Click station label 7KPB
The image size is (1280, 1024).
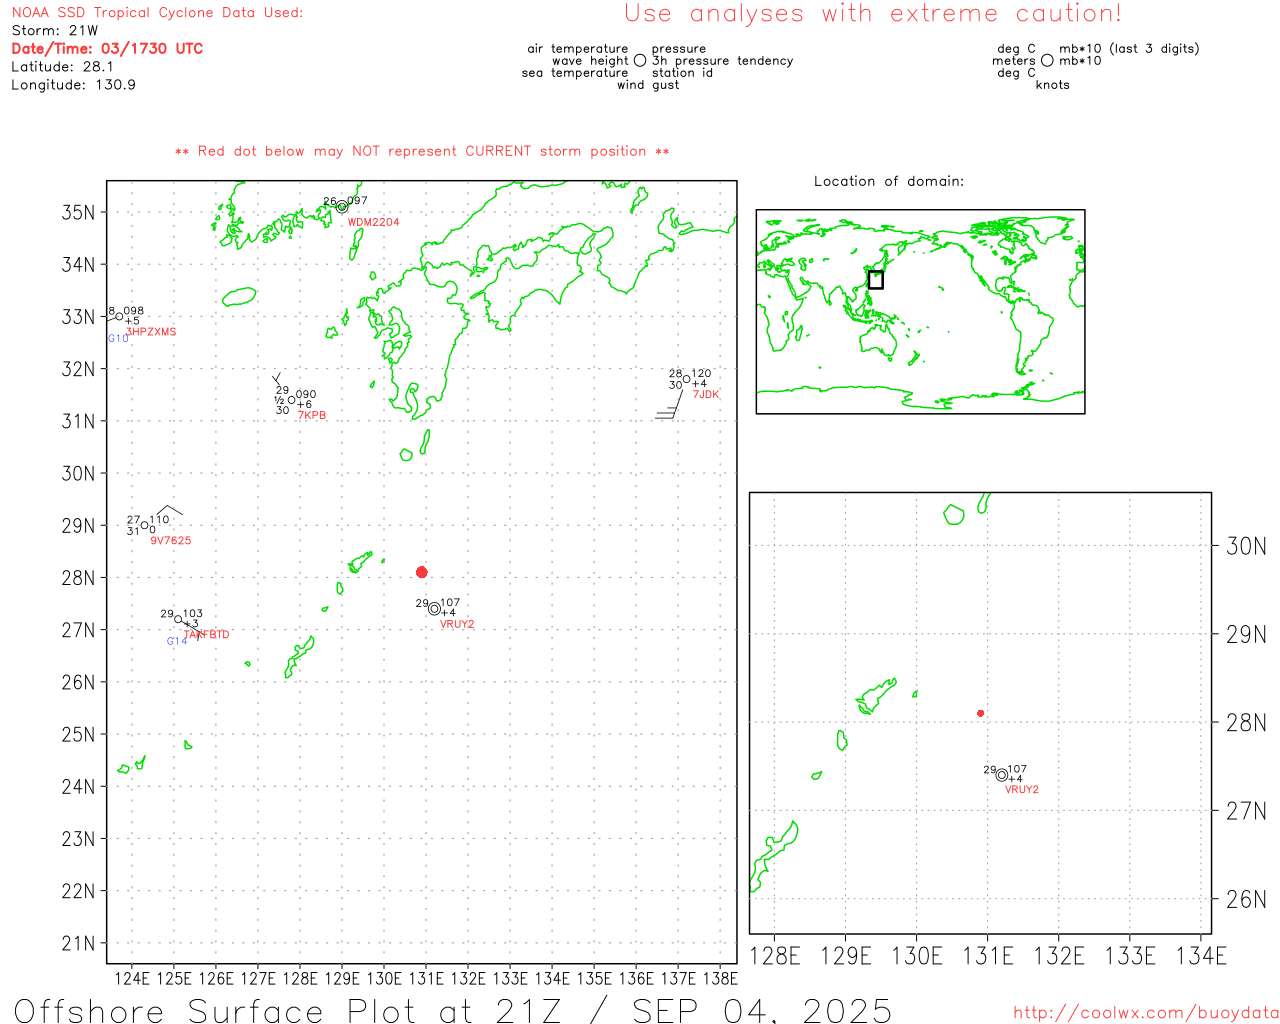pos(312,416)
